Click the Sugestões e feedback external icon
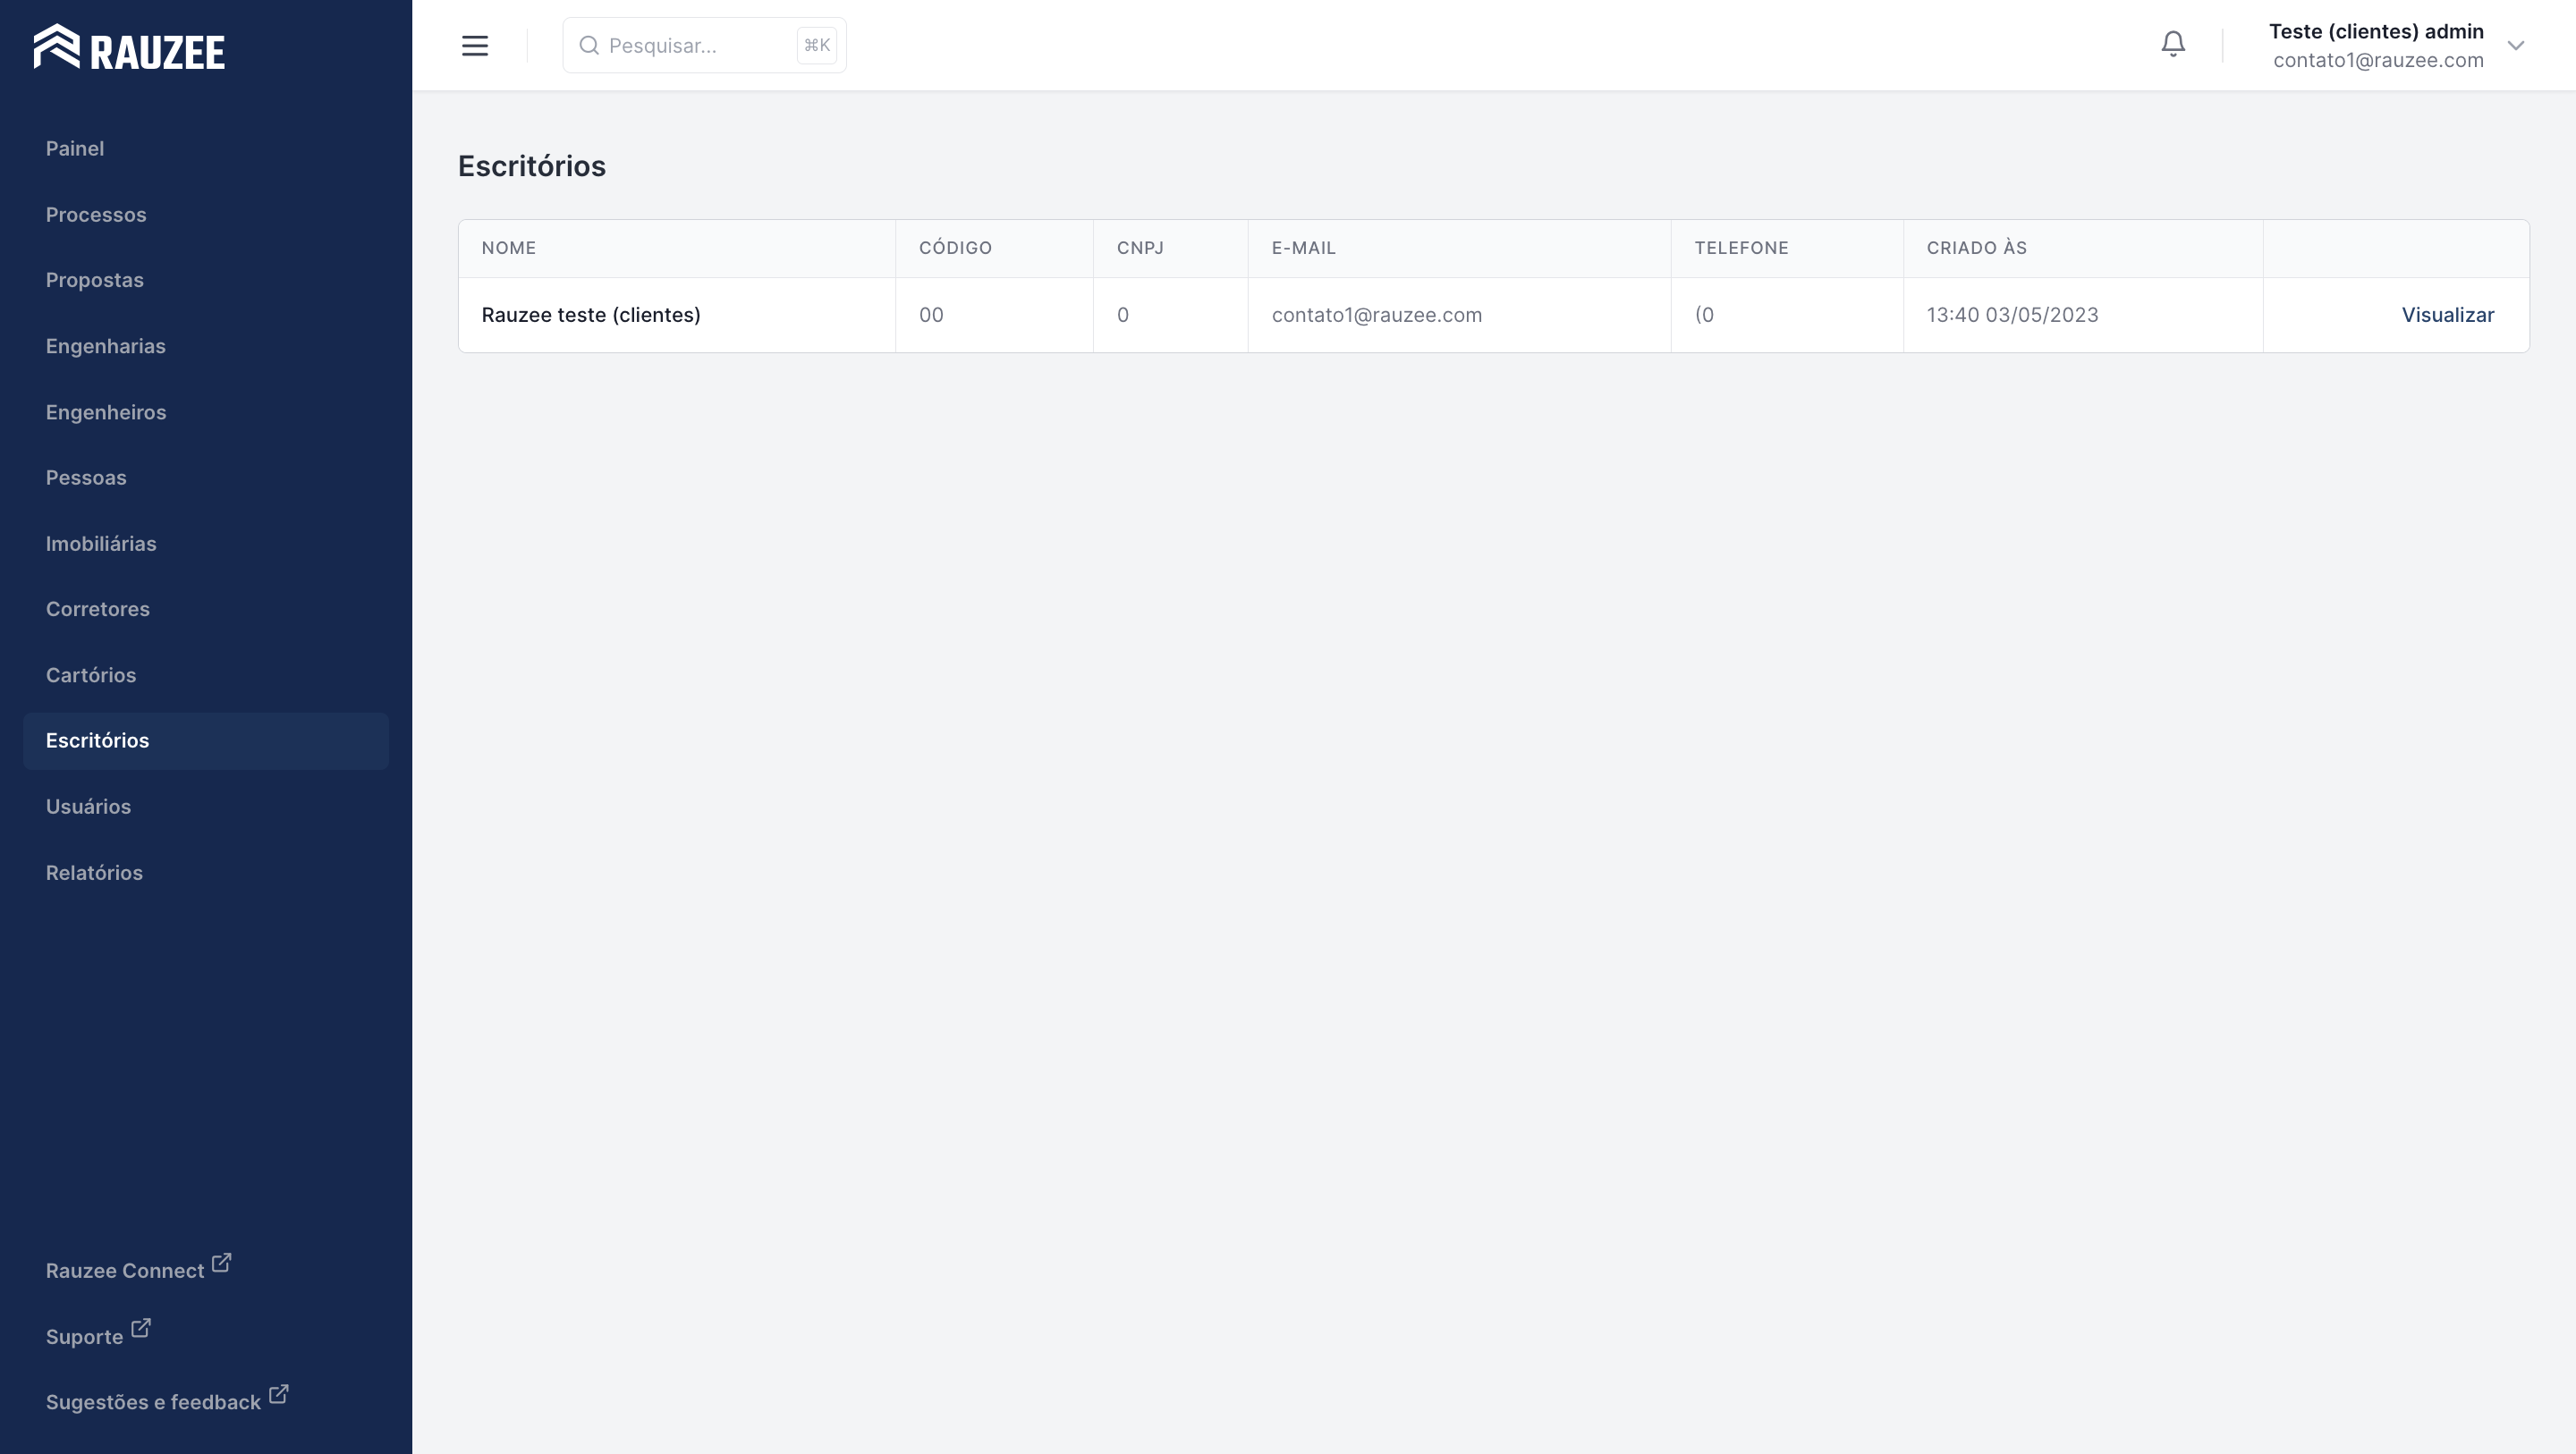 click(279, 1394)
